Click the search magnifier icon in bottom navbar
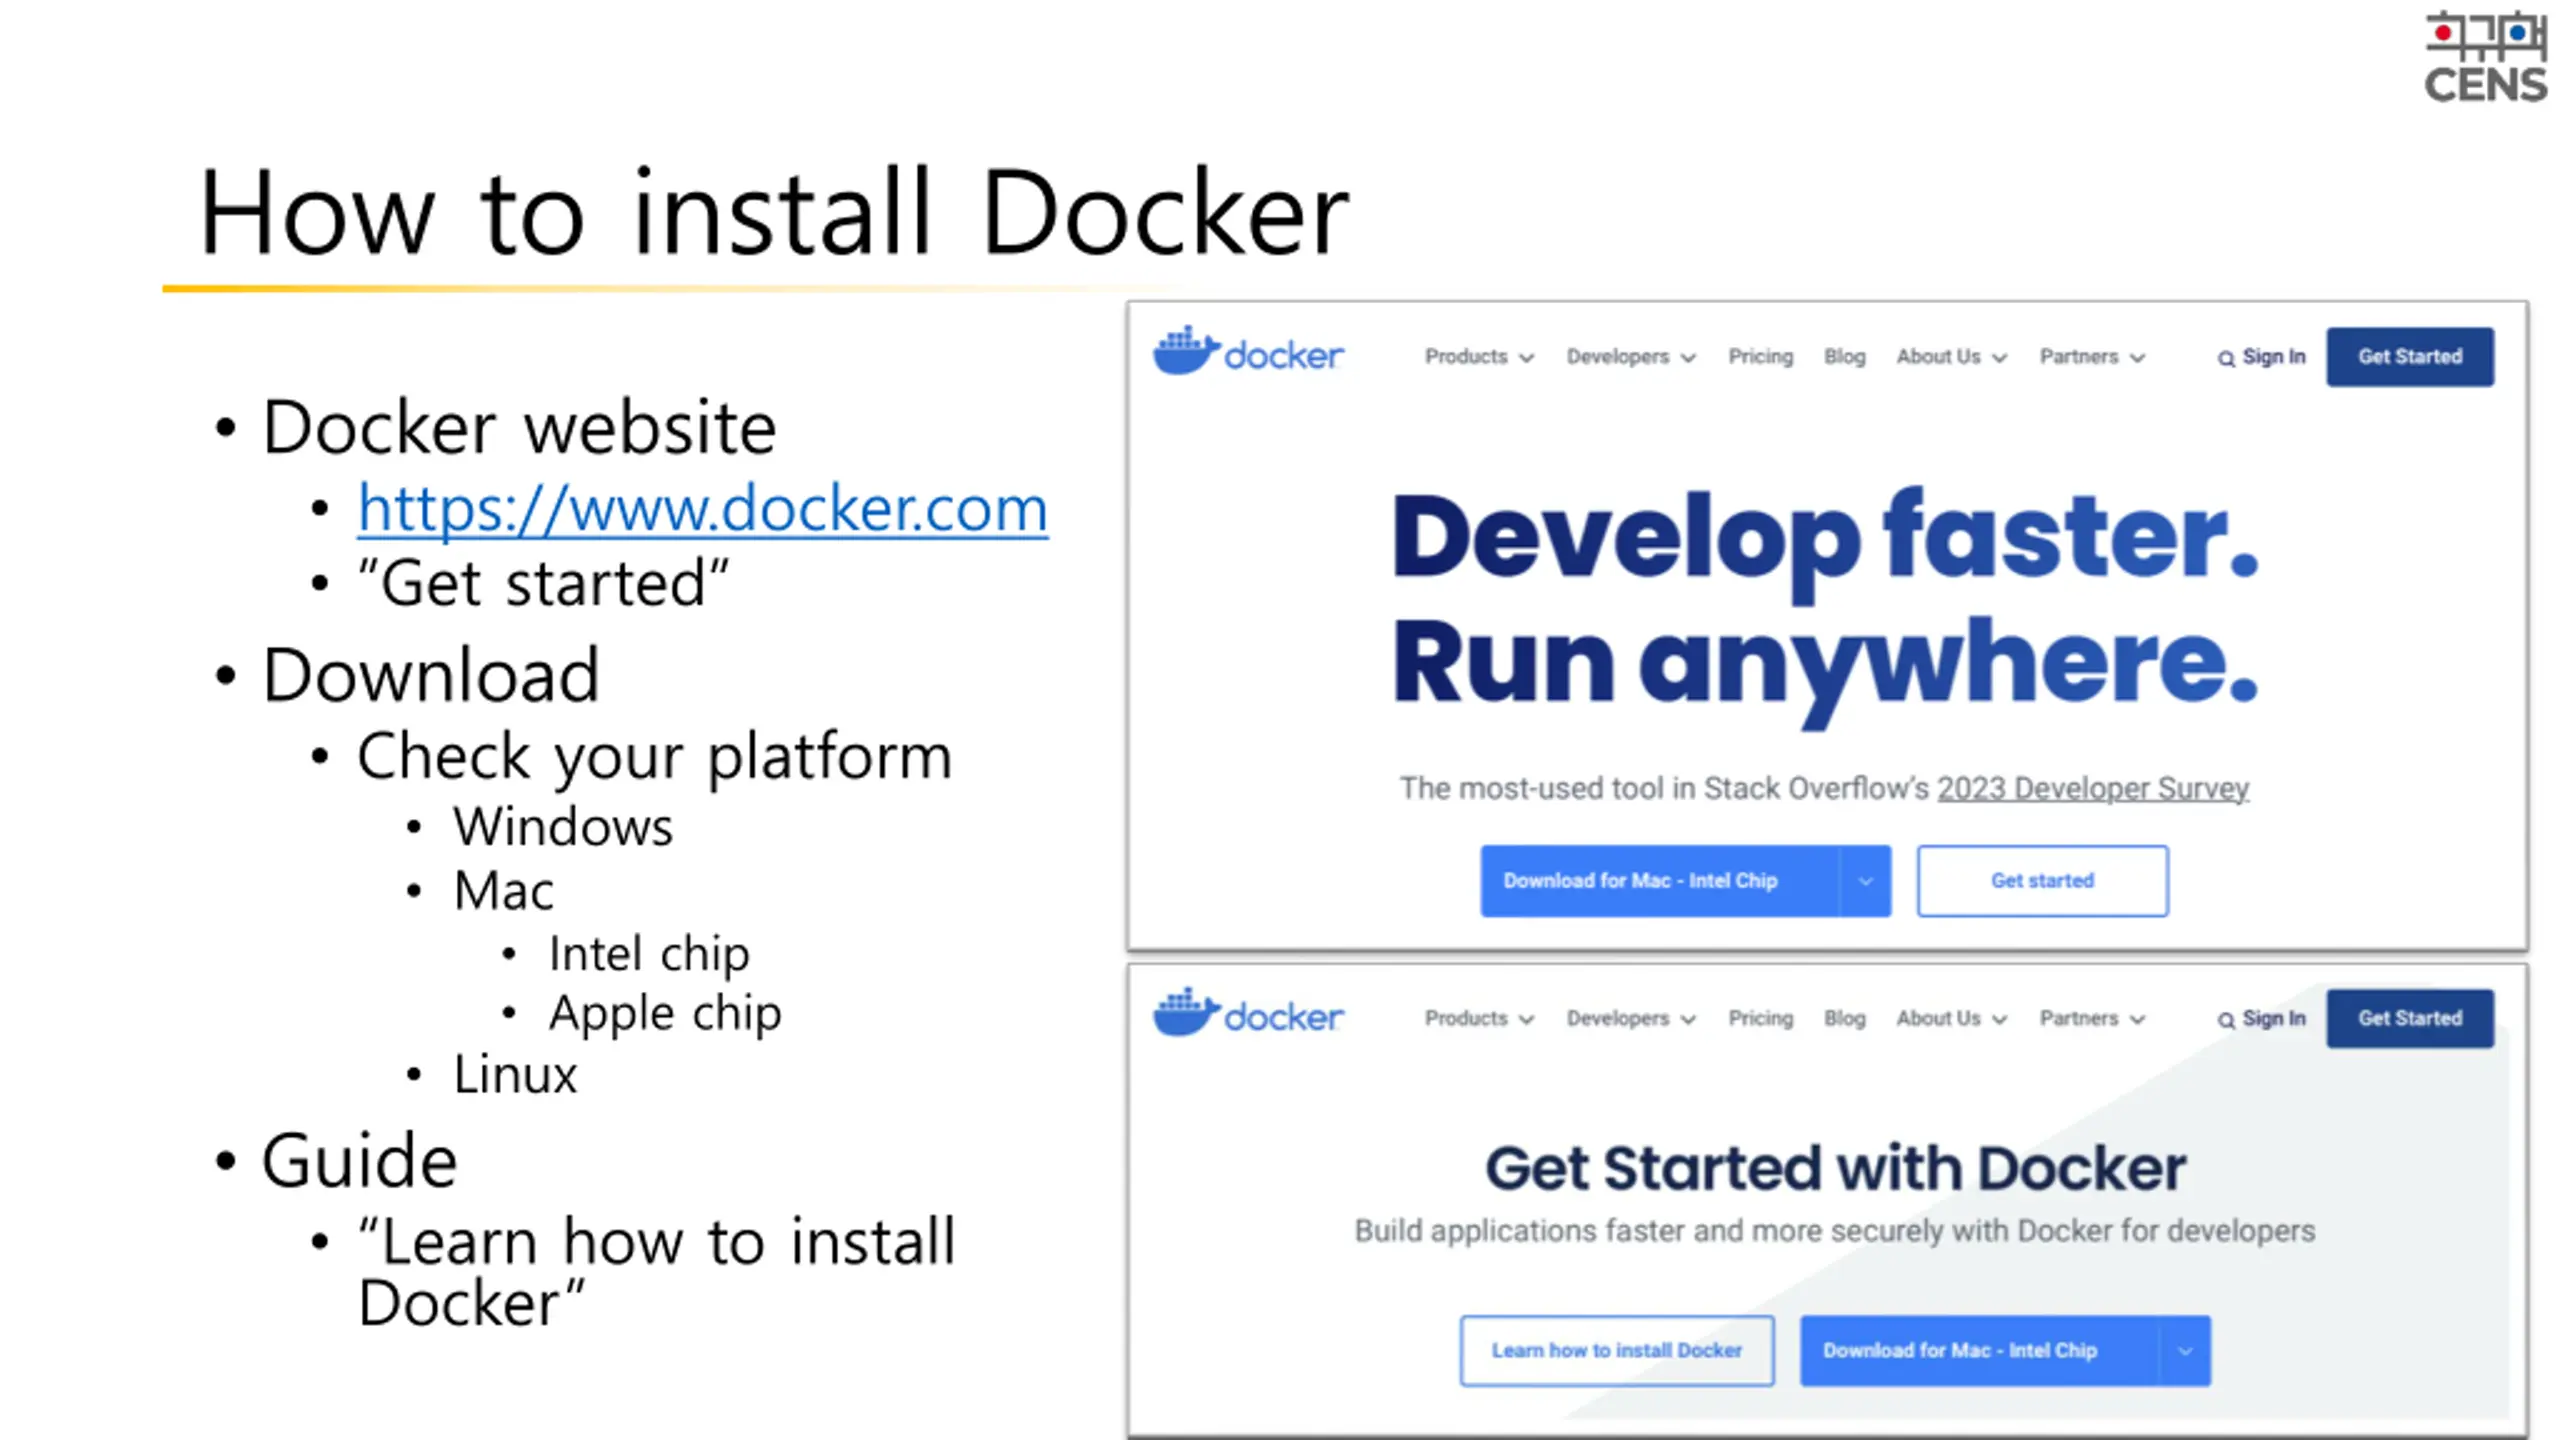2560x1440 pixels. pos(2226,1020)
